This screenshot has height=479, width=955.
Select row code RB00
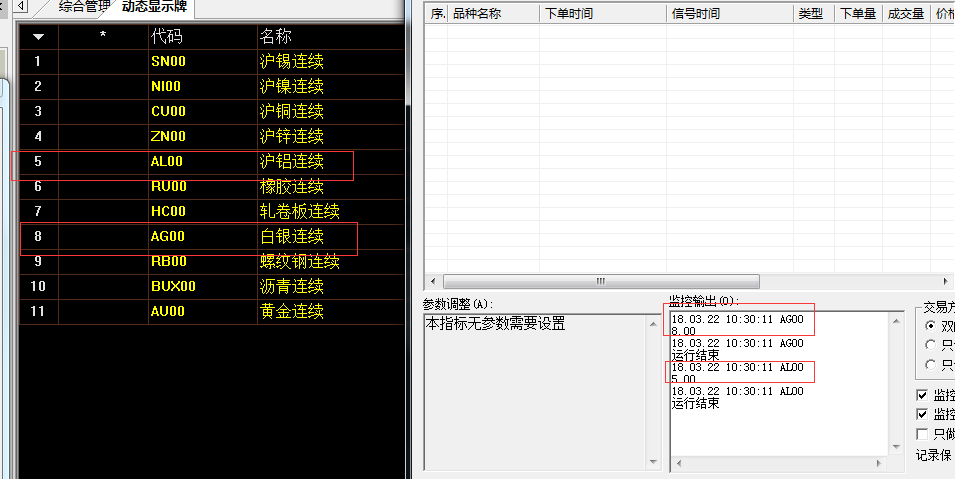tap(168, 261)
